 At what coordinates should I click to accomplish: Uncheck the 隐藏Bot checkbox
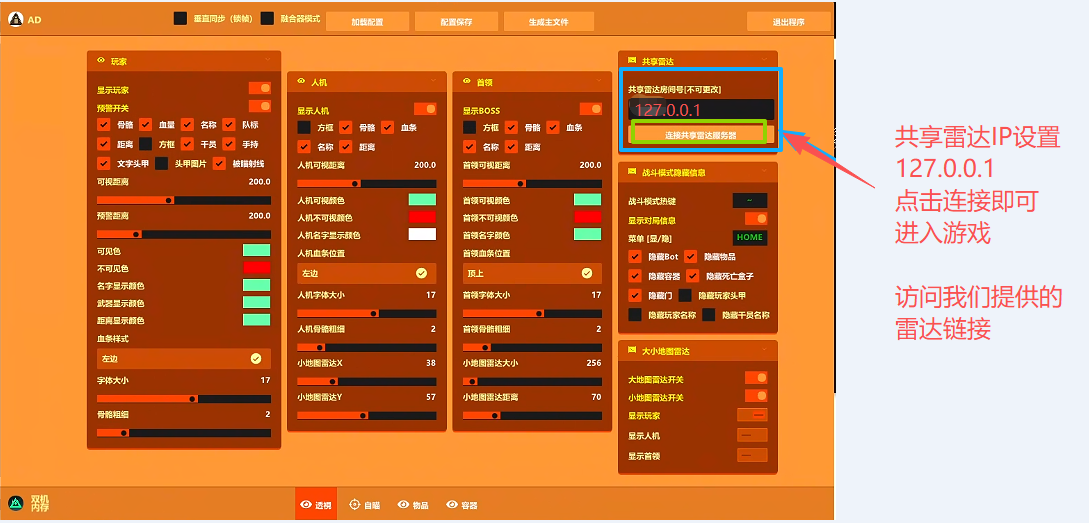[634, 257]
